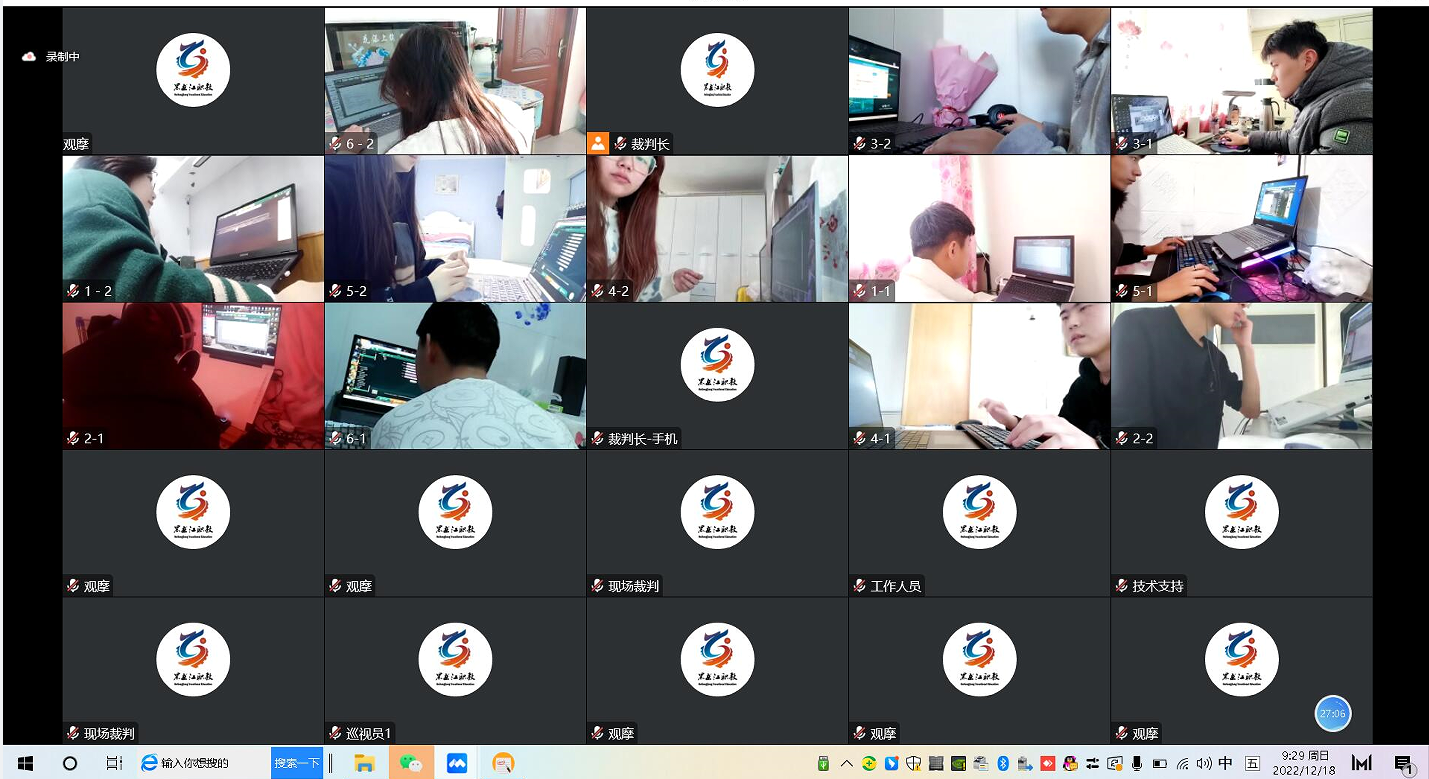This screenshot has height=779, width=1429.
Task: Open the QQ penguin tray icon
Action: point(1070,763)
